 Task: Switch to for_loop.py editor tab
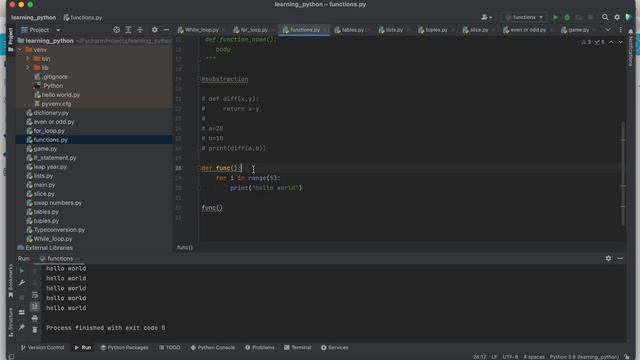click(x=253, y=30)
